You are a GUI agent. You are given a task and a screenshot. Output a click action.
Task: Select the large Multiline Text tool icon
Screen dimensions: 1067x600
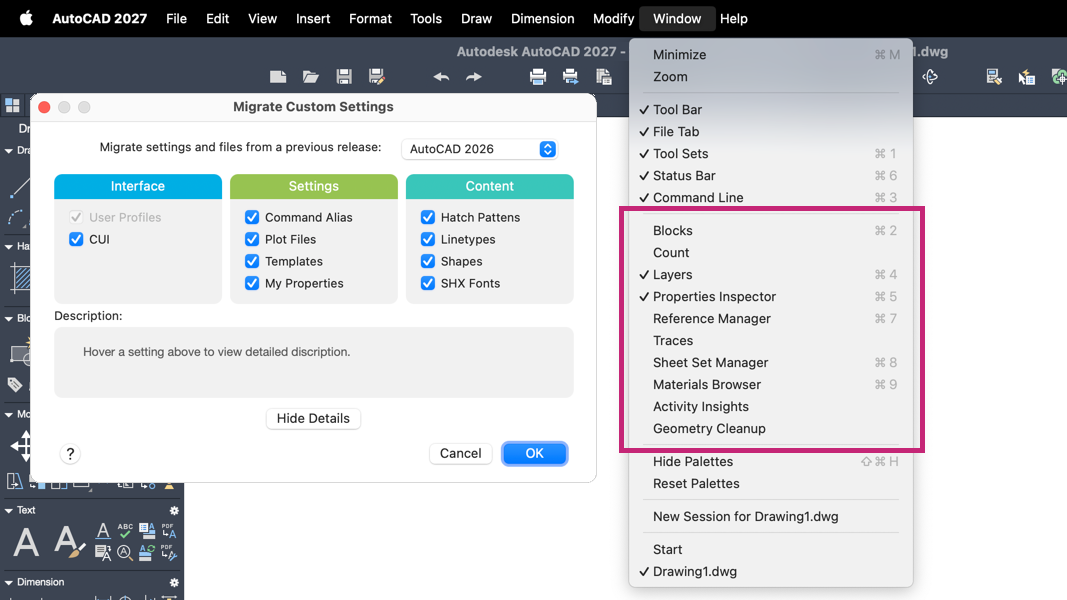click(x=26, y=542)
